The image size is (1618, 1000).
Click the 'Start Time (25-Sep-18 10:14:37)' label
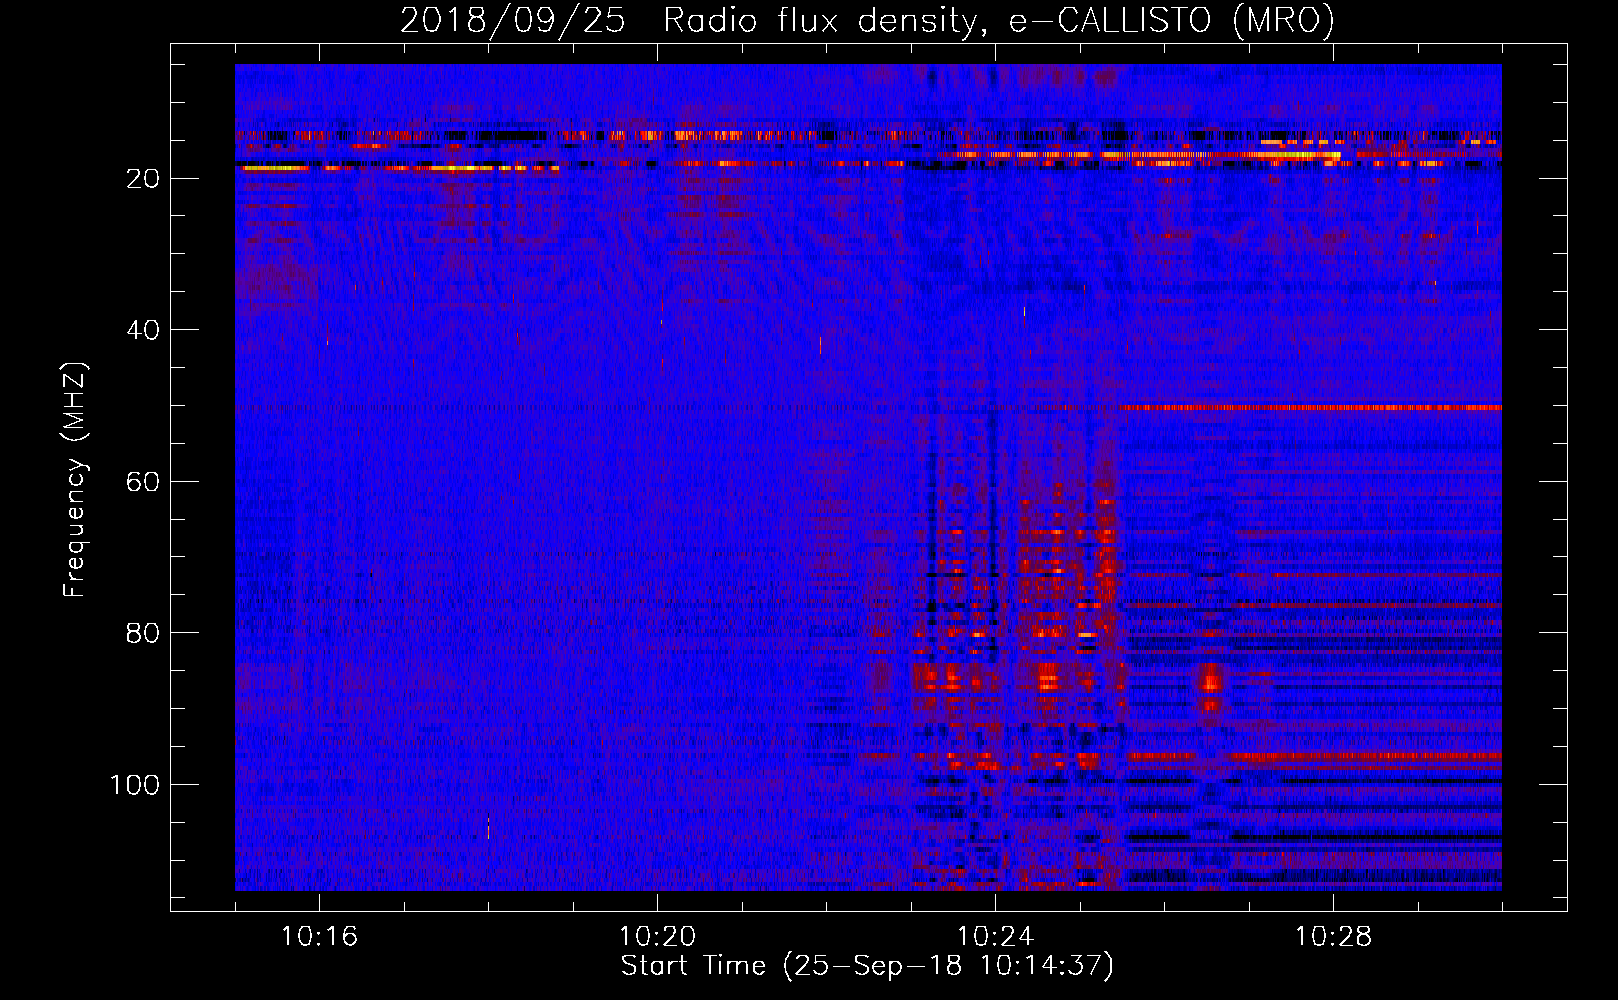[867, 966]
